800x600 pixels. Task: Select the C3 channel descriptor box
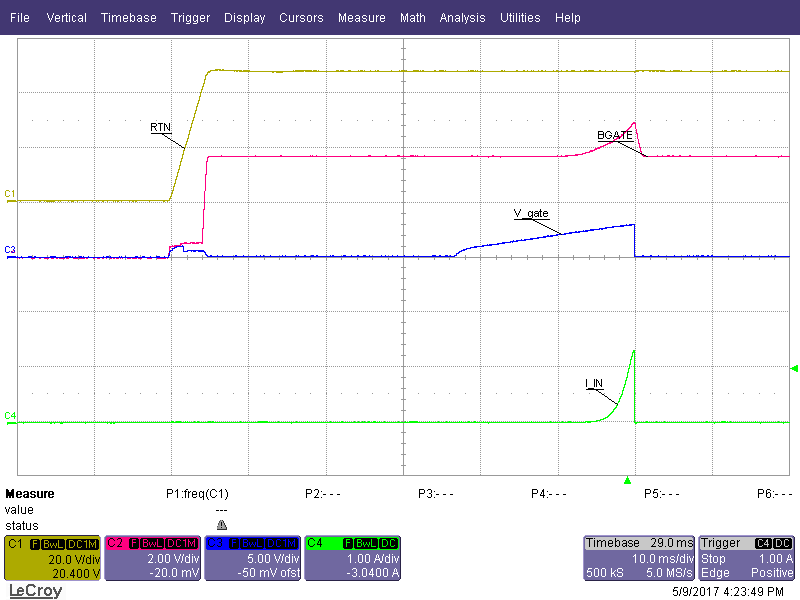coord(252,558)
